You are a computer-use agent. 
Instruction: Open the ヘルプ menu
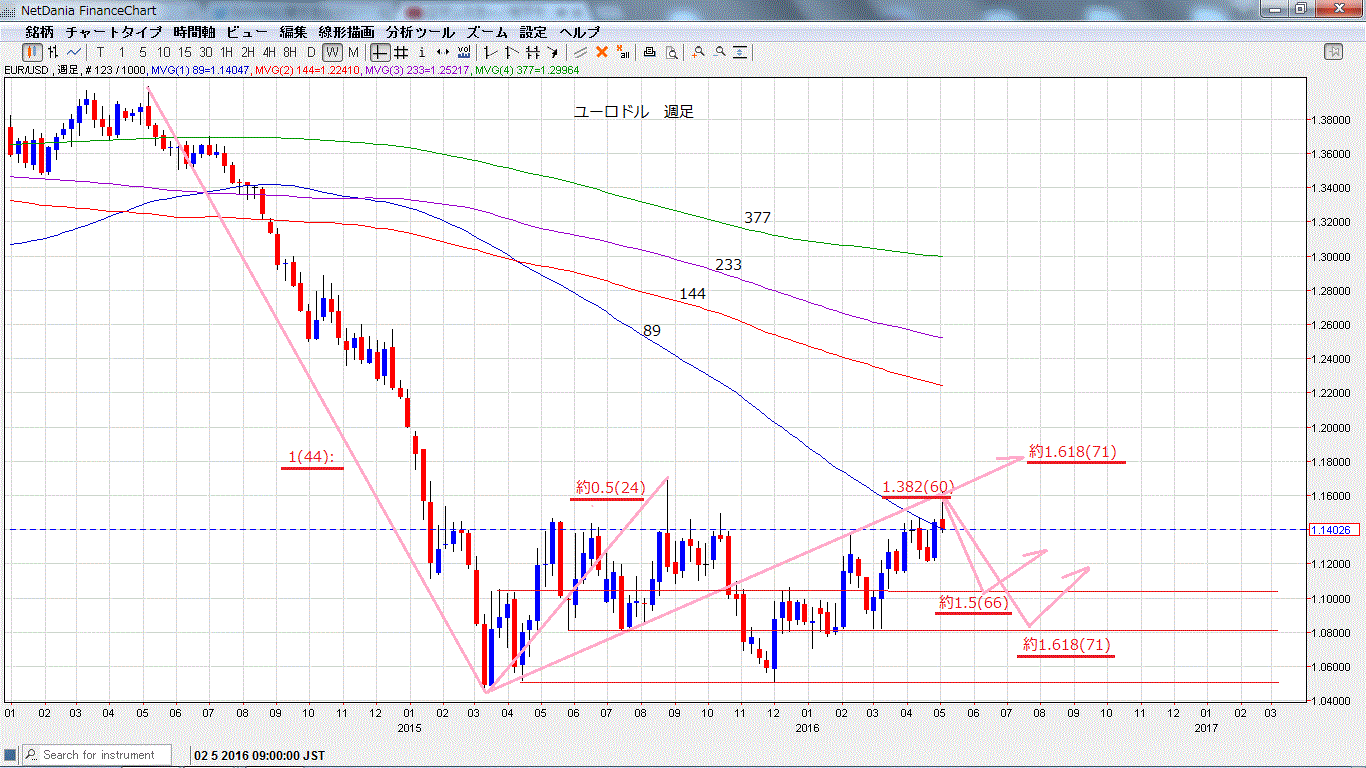(x=580, y=32)
